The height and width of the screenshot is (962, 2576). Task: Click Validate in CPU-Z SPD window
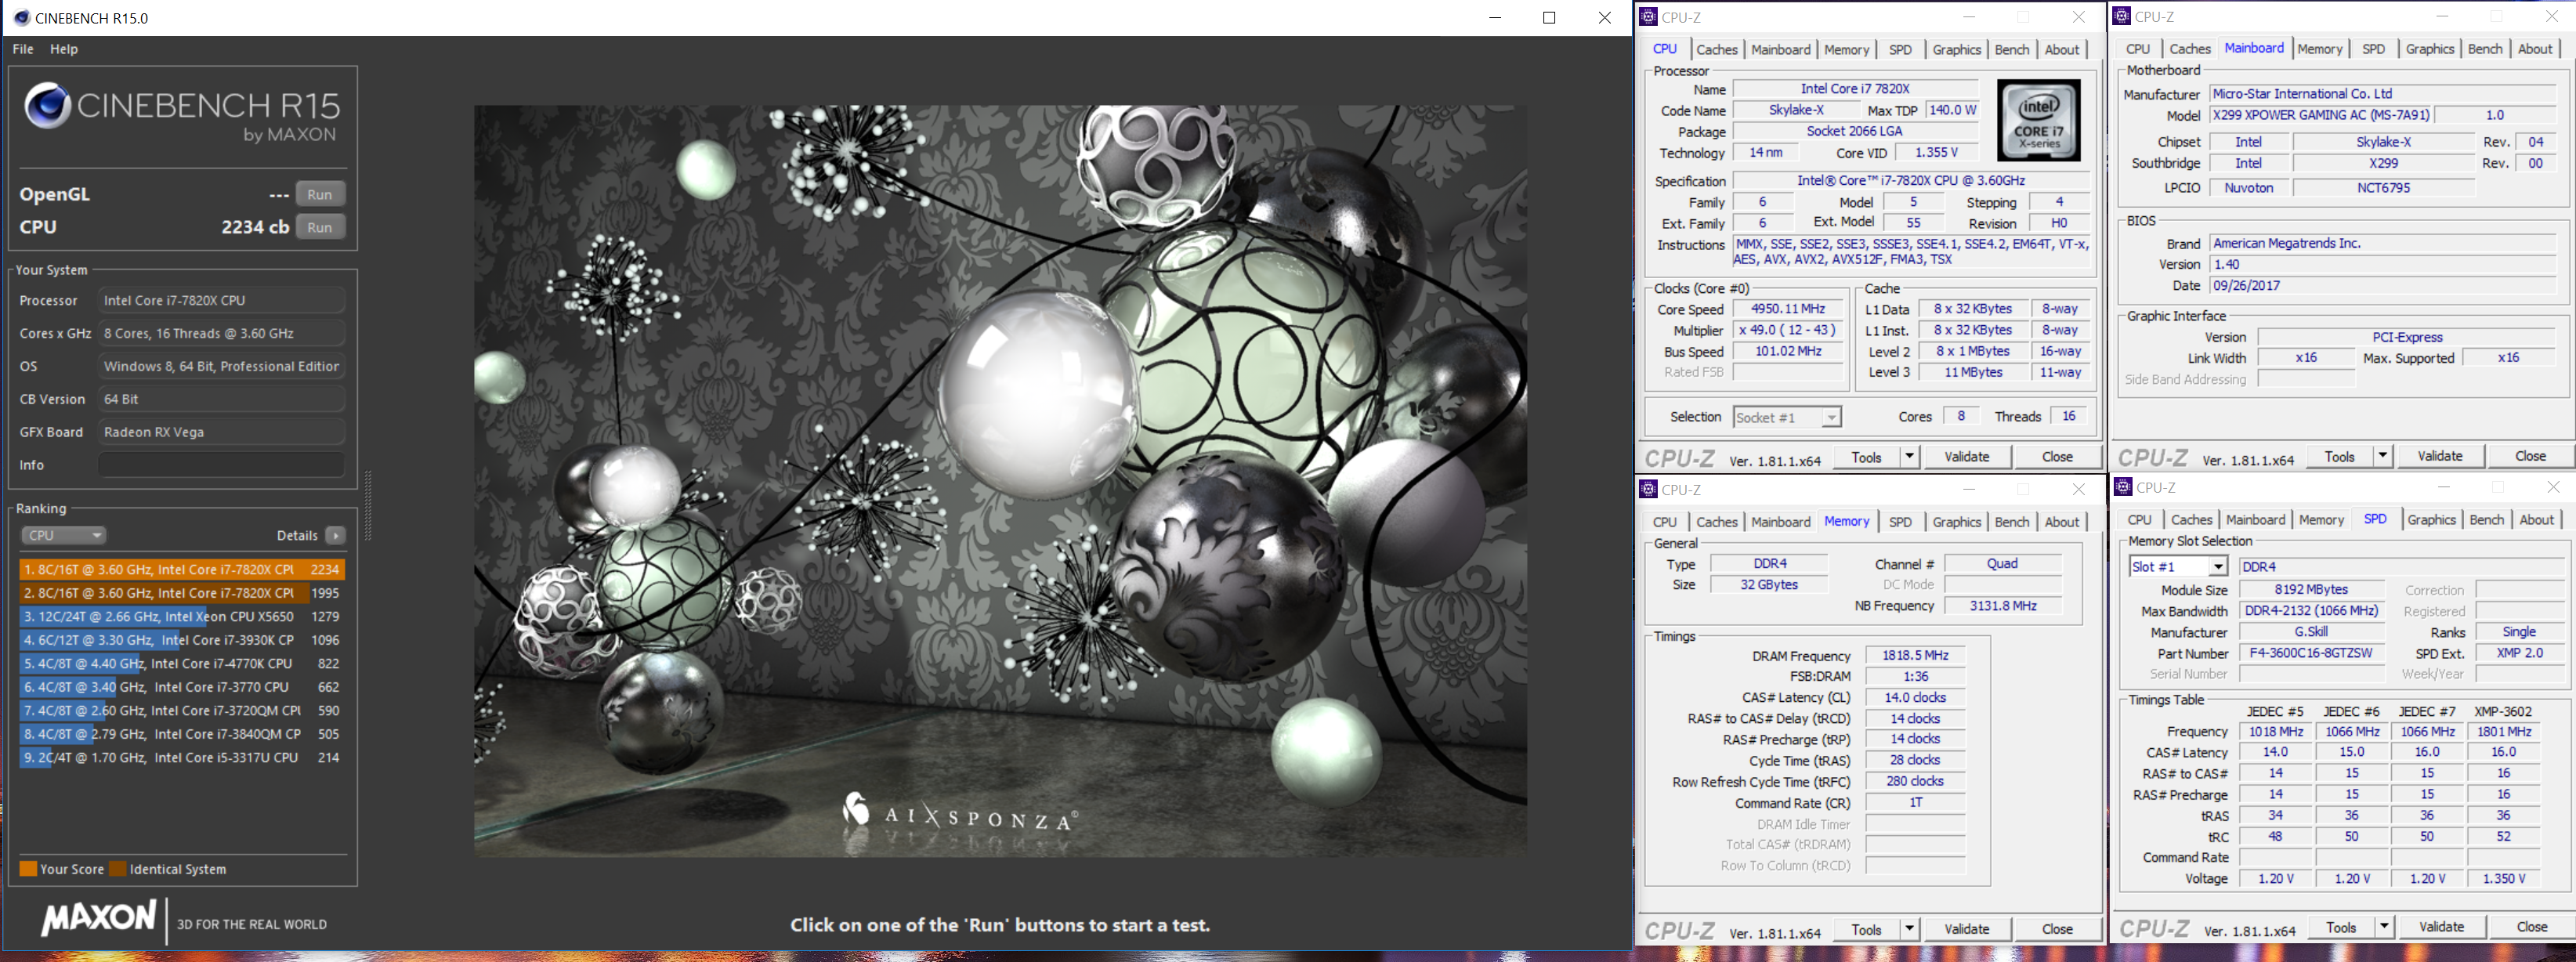click(2441, 926)
